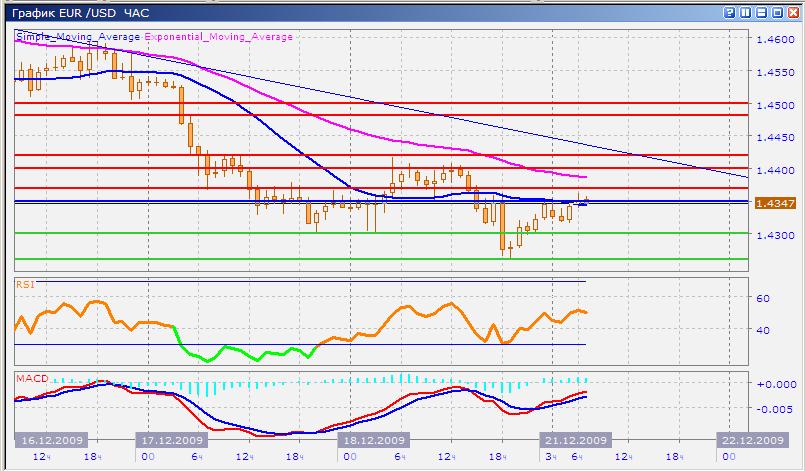
Task: Select the 21.12.2009 date marker
Action: point(574,440)
